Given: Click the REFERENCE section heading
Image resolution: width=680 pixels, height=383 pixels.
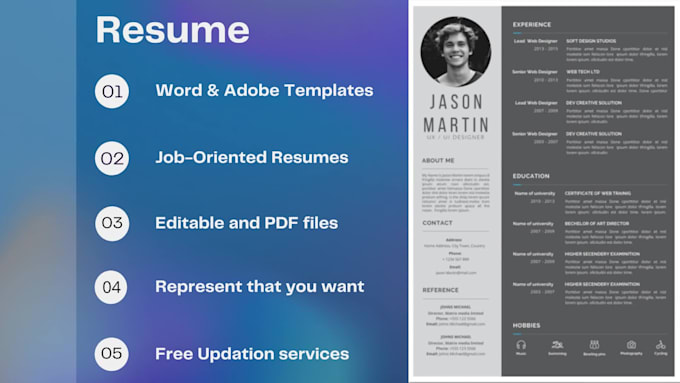Looking at the screenshot, I should [440, 290].
